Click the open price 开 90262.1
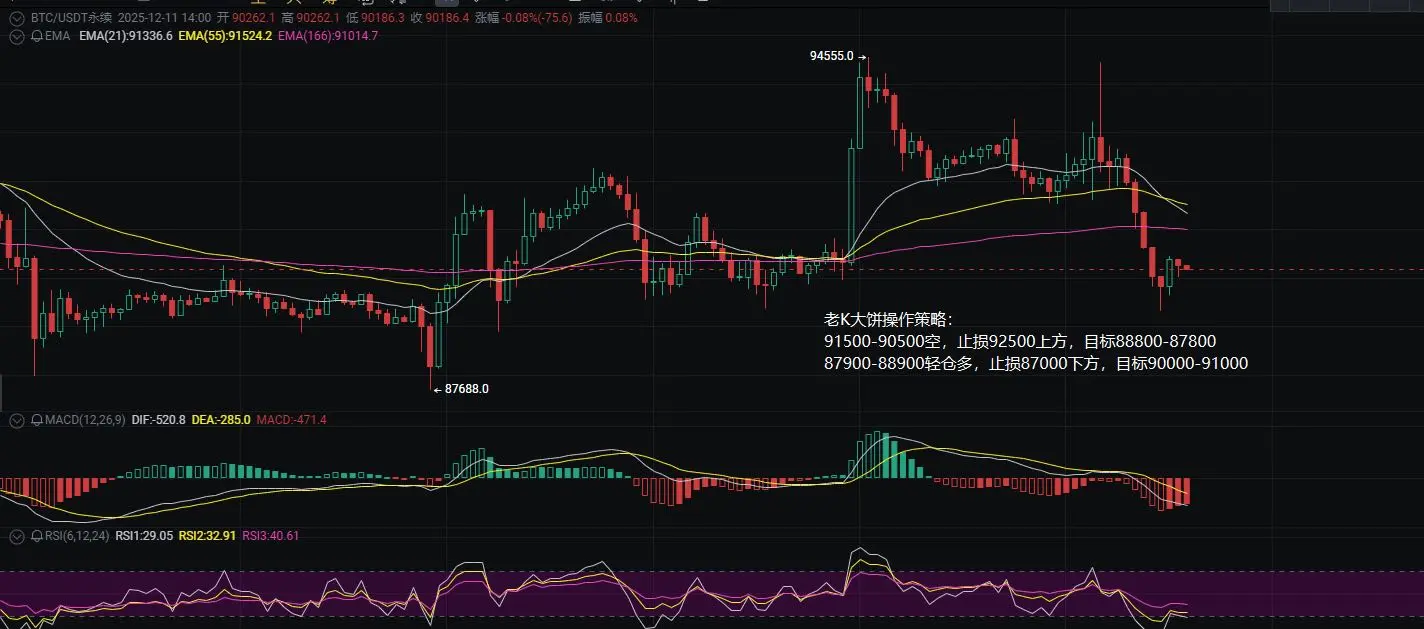 247,18
